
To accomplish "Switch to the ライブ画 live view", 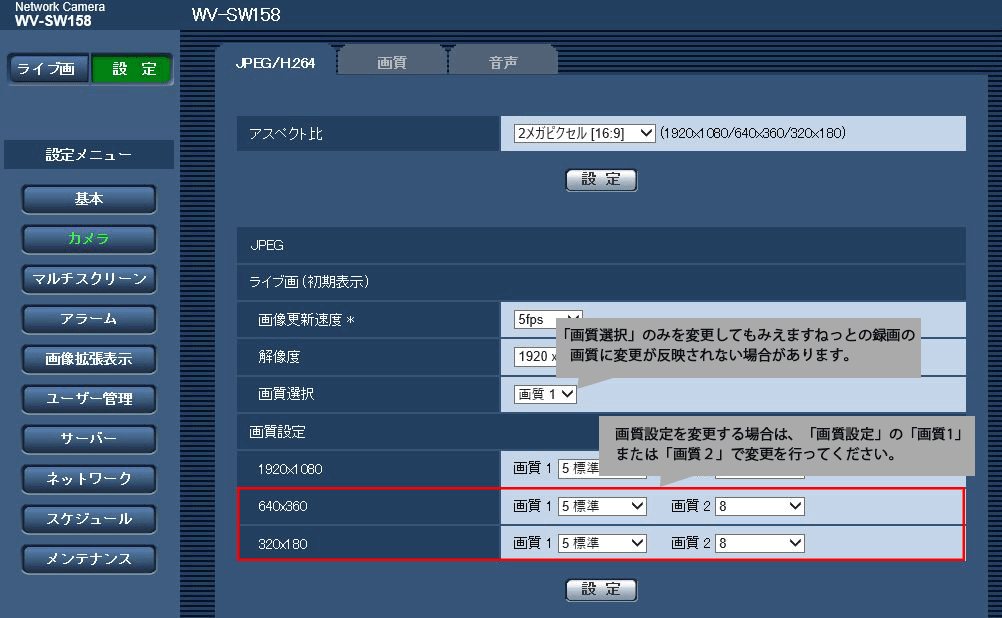I will click(49, 69).
